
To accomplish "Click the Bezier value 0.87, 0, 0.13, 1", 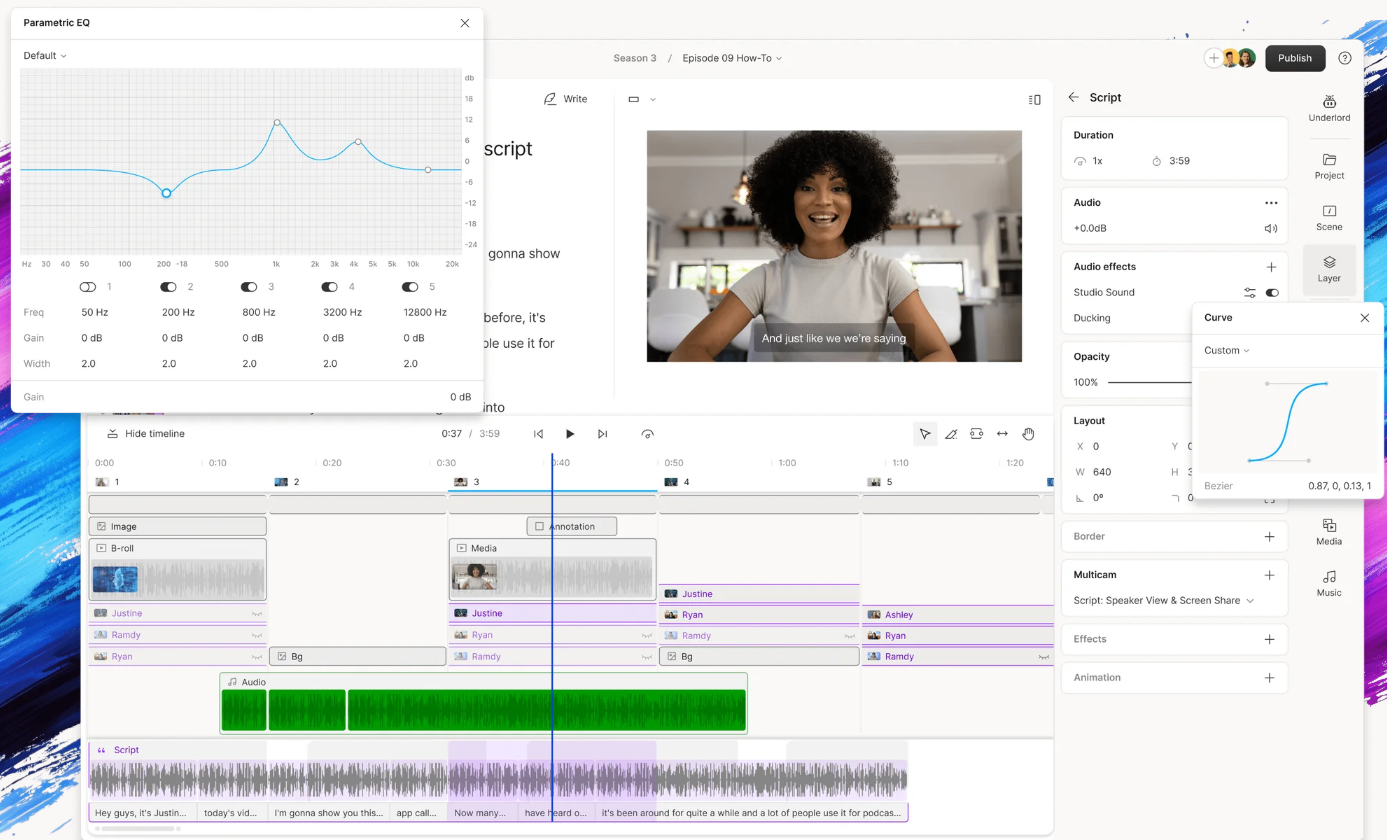I will click(x=1341, y=486).
